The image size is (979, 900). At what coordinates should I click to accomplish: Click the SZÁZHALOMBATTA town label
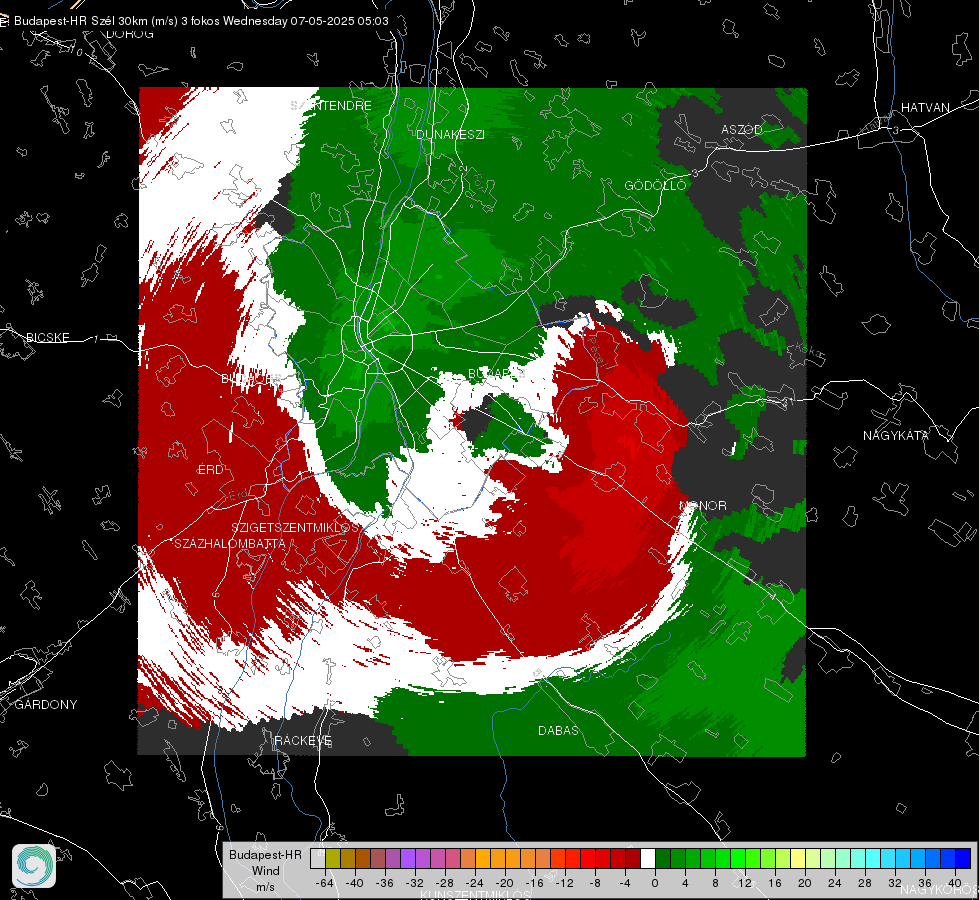(x=230, y=544)
